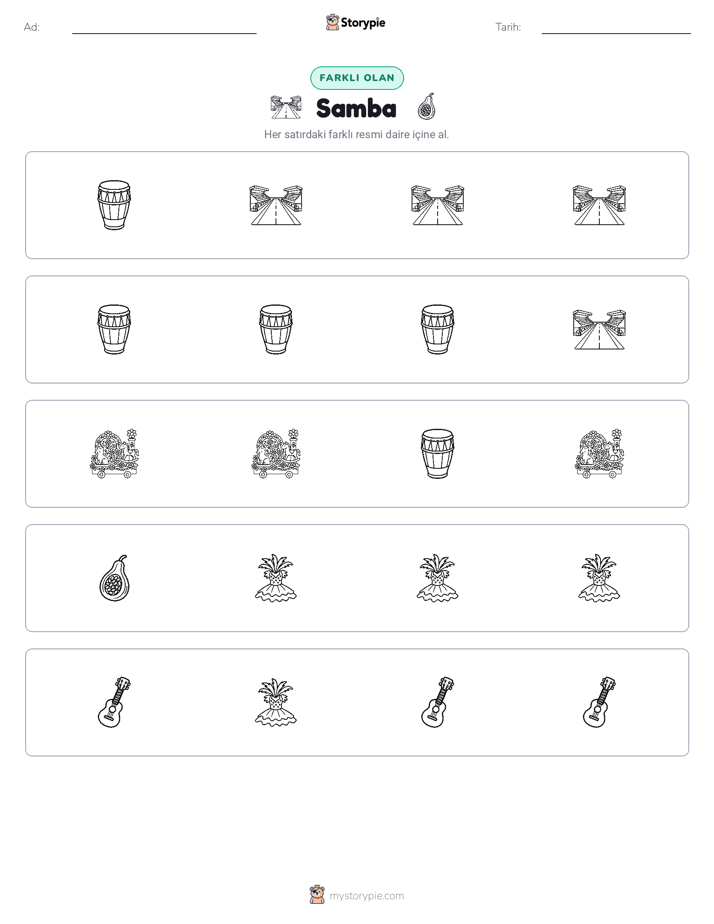The height and width of the screenshot is (924, 714).
Task: Select the middle drum in row two
Action: click(276, 329)
